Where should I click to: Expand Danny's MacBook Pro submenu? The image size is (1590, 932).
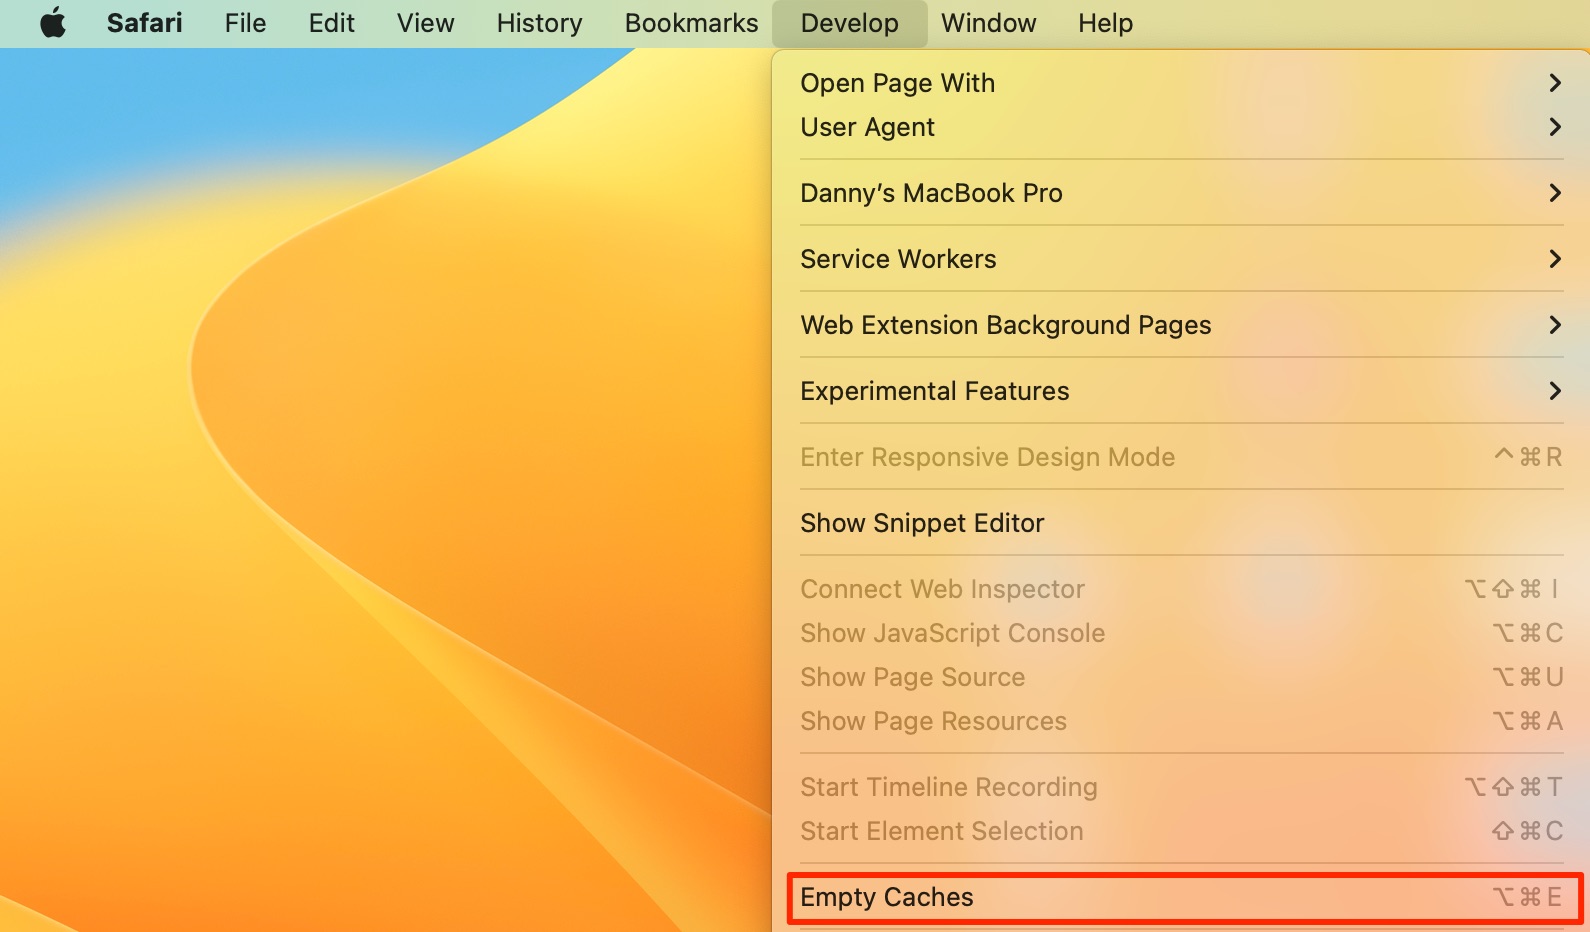coord(1181,193)
